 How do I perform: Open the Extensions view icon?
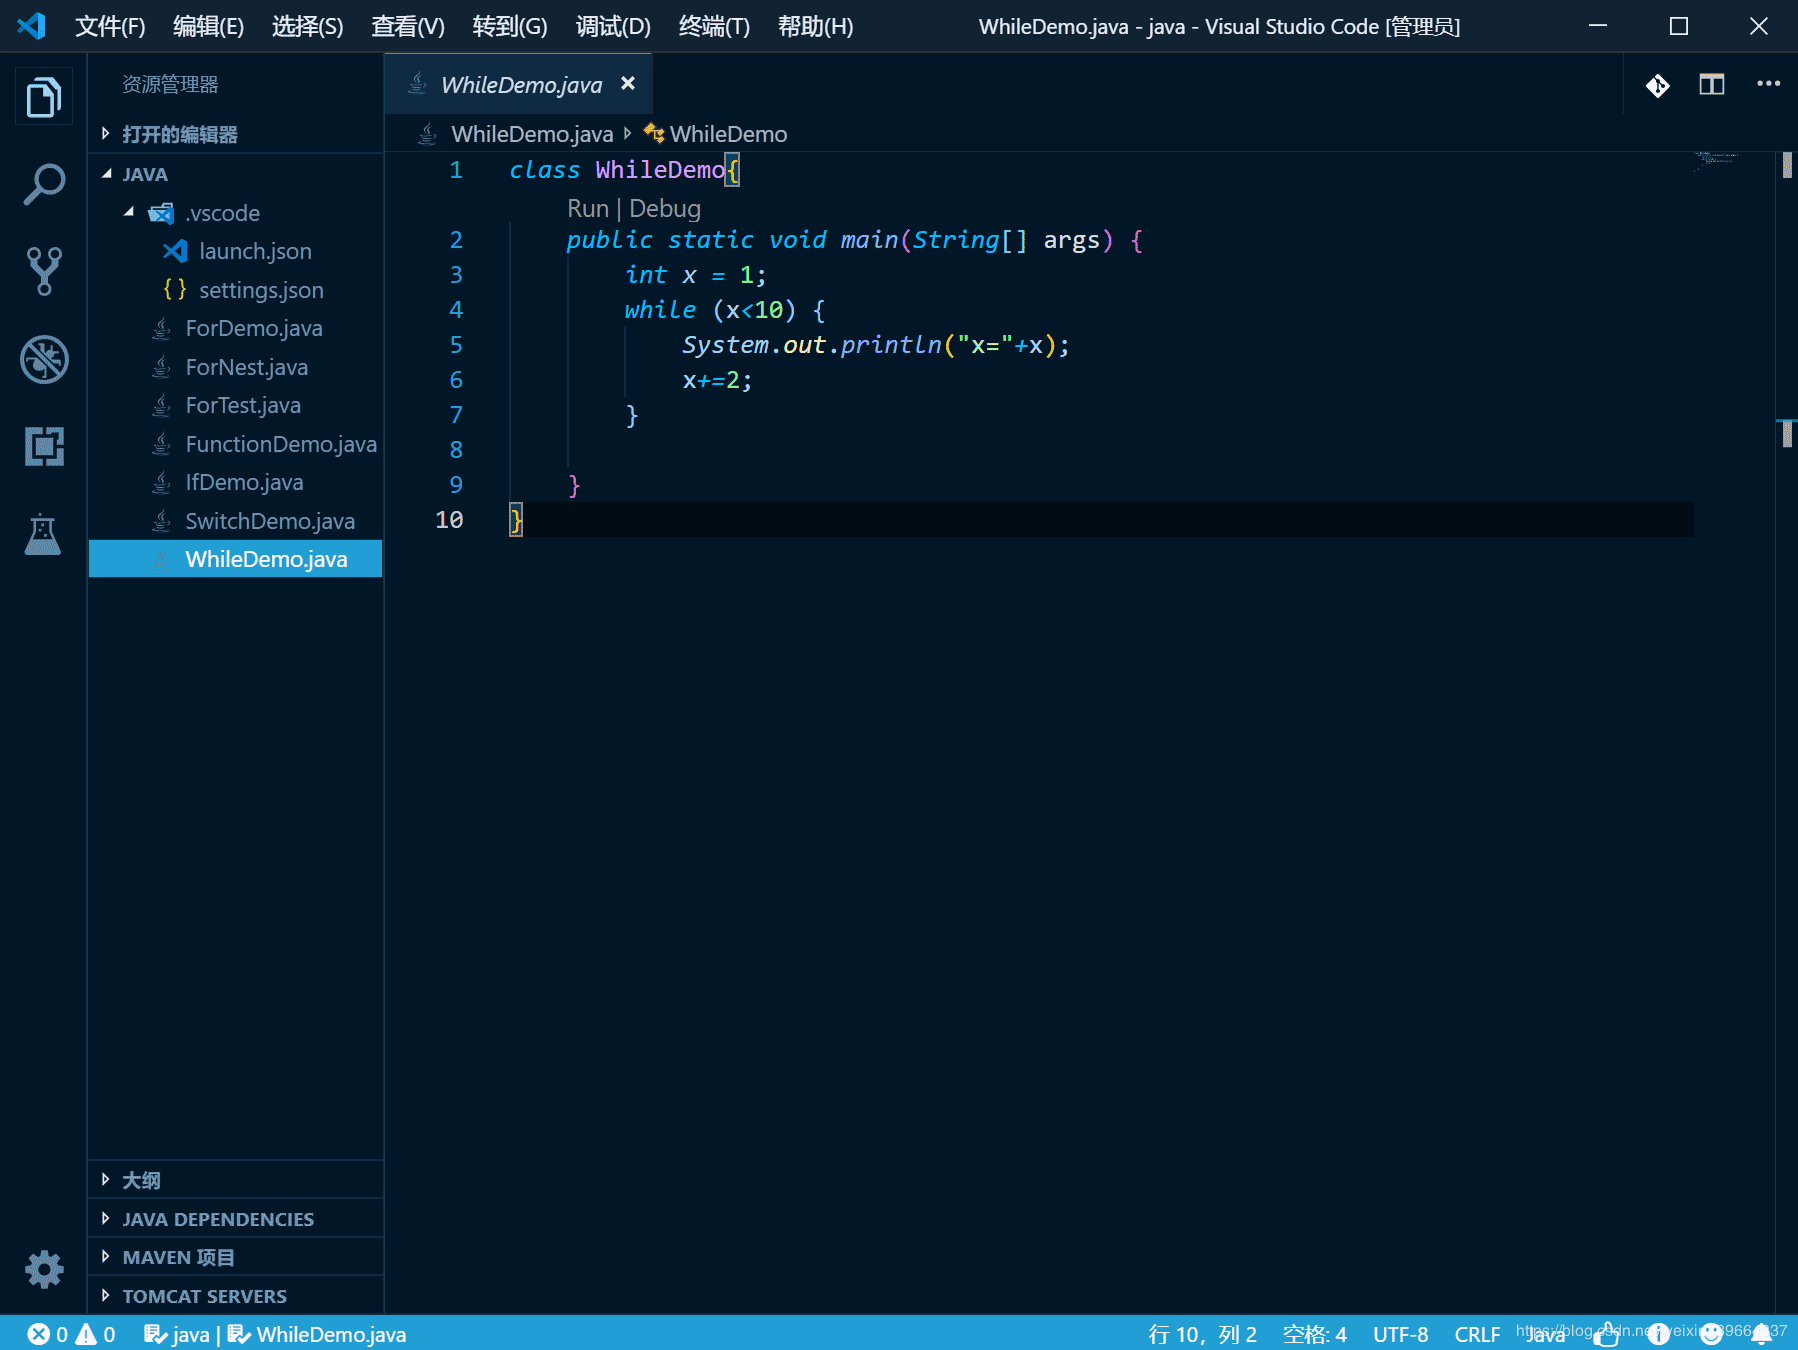point(44,446)
